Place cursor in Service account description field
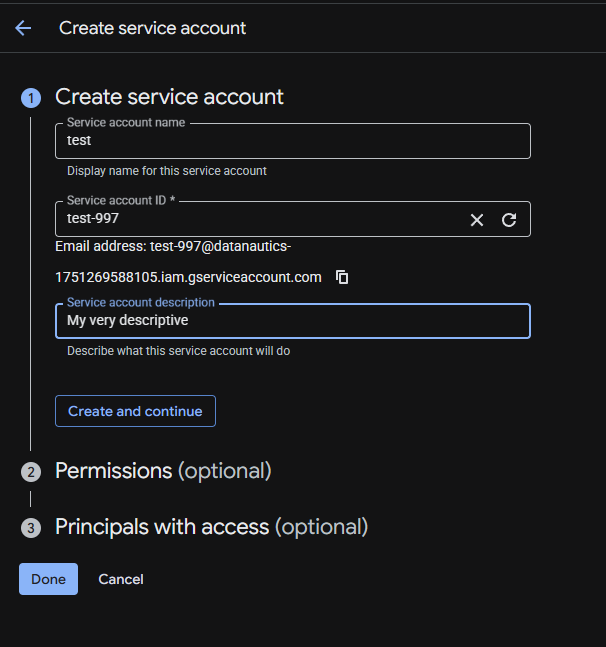606x647 pixels. (292, 321)
